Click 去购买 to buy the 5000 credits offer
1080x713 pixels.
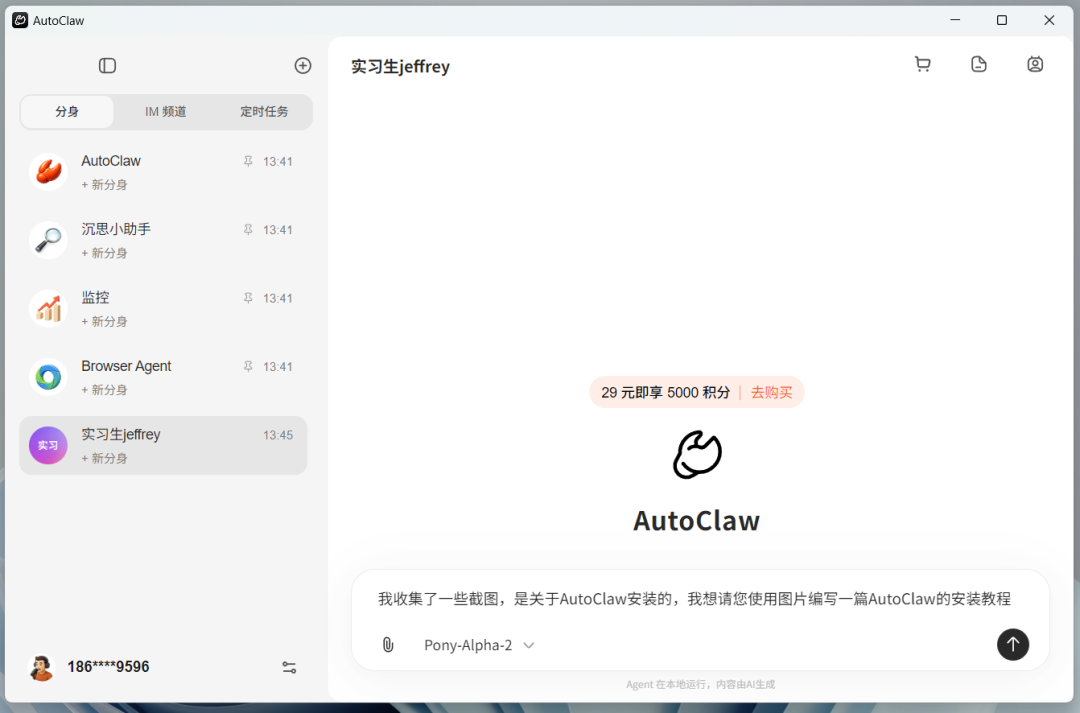click(x=771, y=392)
